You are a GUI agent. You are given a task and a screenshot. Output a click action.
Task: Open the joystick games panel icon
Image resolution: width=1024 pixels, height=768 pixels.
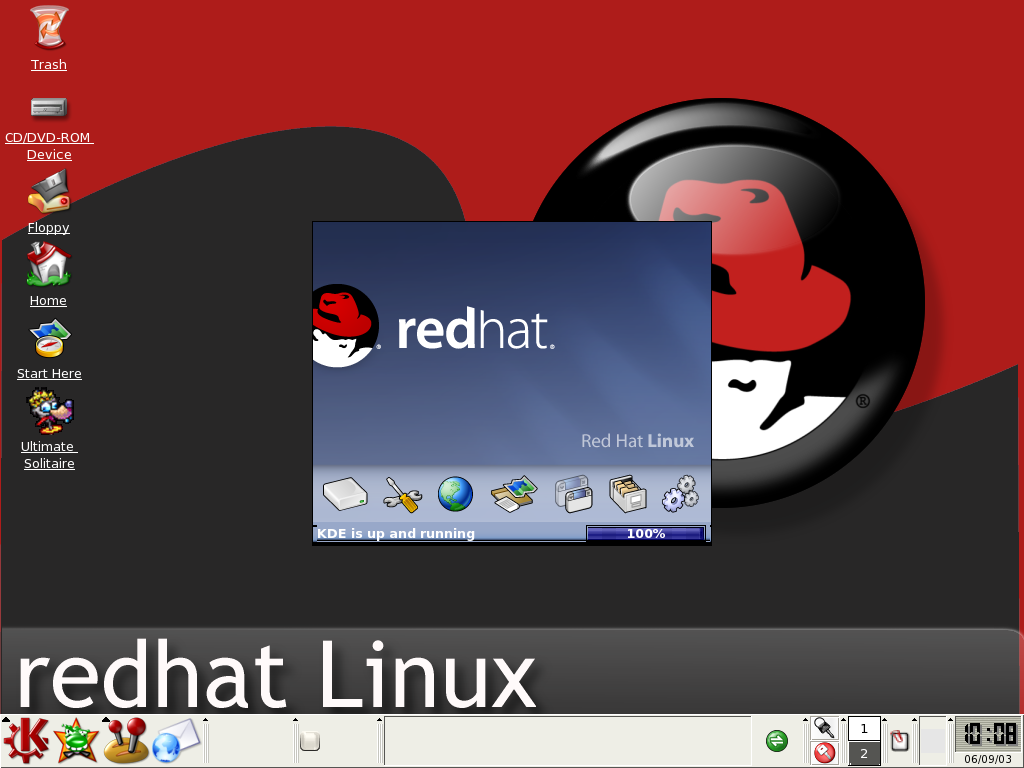tap(126, 741)
